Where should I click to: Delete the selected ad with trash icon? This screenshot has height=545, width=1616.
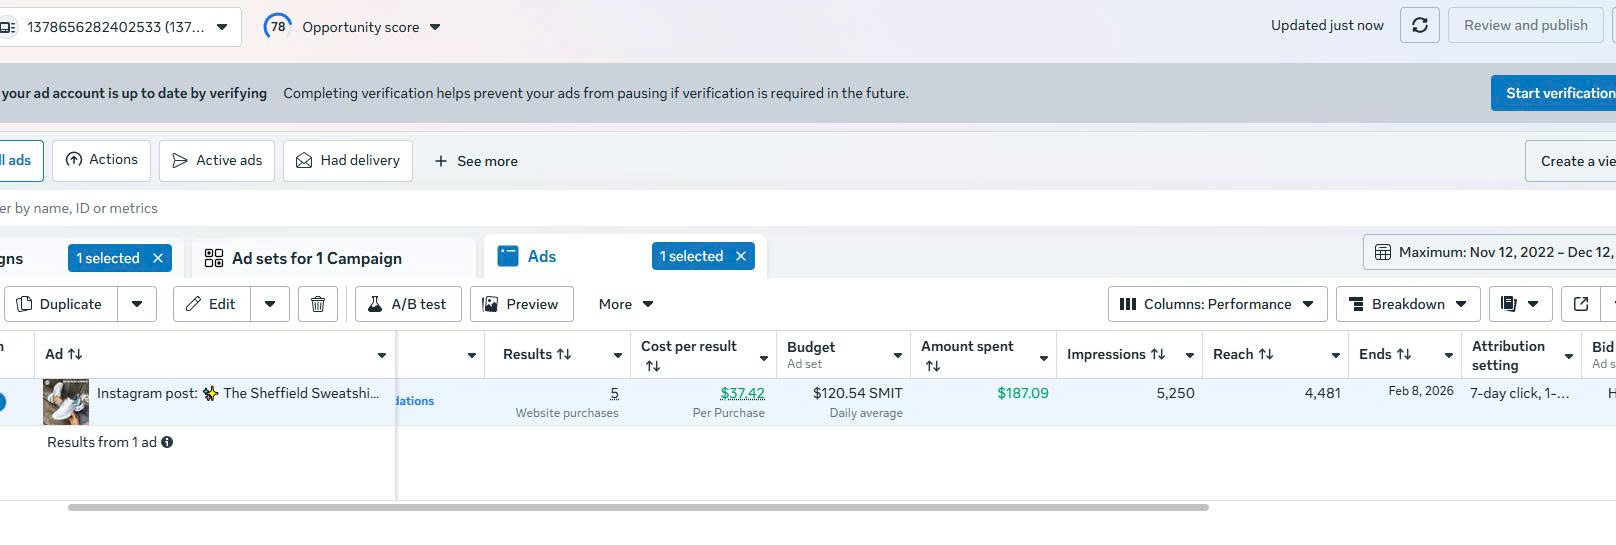[x=318, y=304]
